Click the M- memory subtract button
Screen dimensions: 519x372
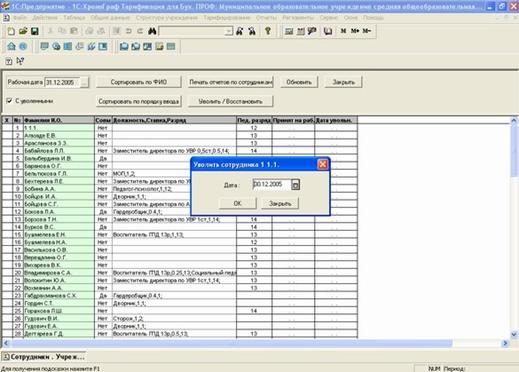click(366, 31)
